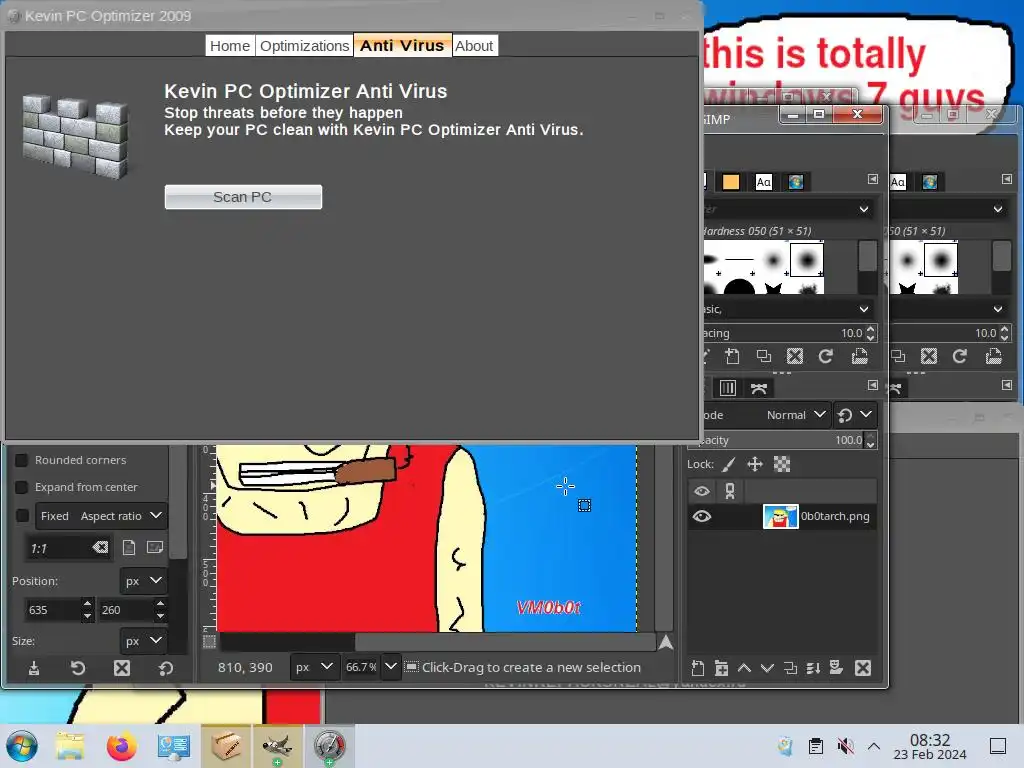Screen dimensions: 1024x768
Task: Click eye column header in Layers
Action: point(702,491)
